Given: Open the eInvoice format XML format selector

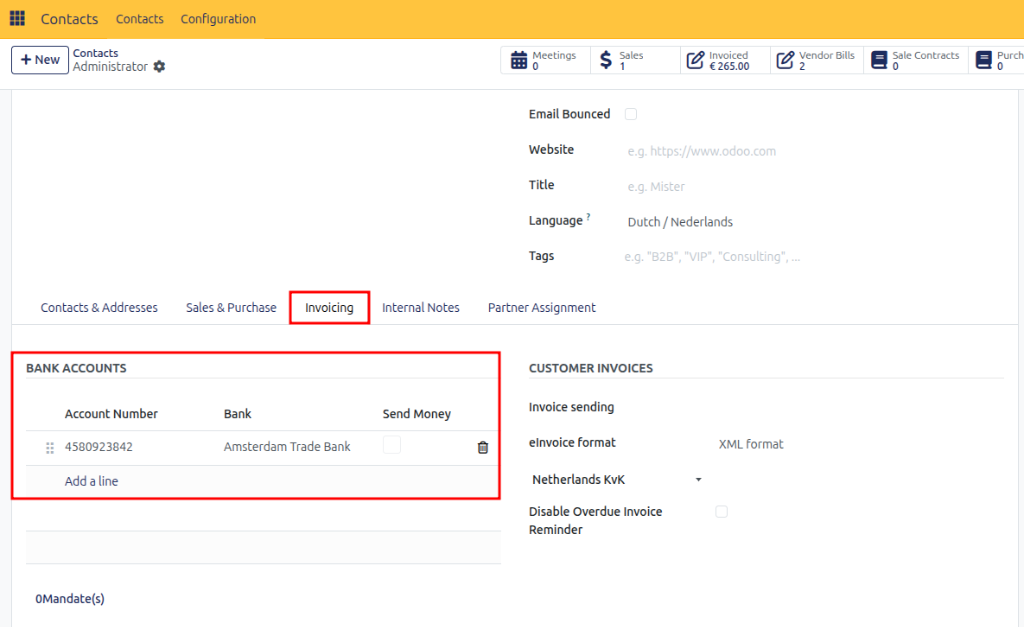Looking at the screenshot, I should tap(751, 444).
